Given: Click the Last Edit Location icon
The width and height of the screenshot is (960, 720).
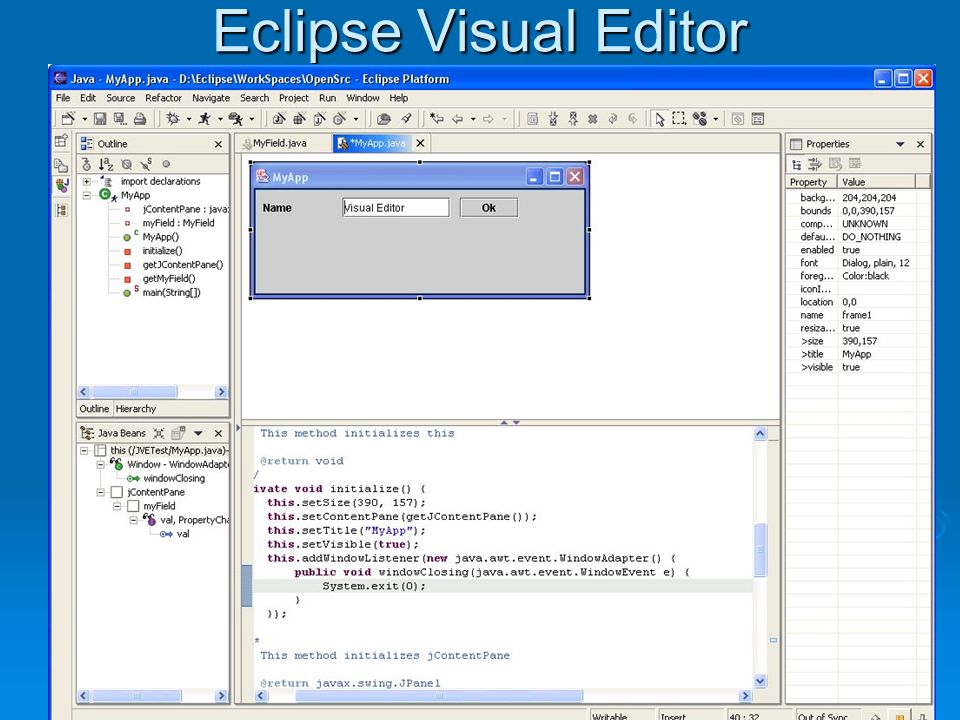Looking at the screenshot, I should tap(437, 119).
